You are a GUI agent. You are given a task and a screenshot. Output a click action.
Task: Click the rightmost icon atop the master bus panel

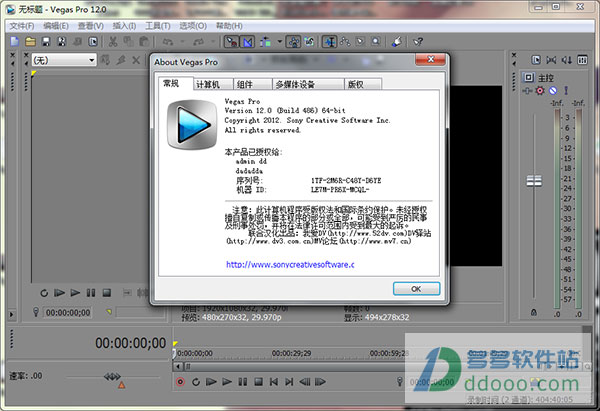tap(582, 60)
